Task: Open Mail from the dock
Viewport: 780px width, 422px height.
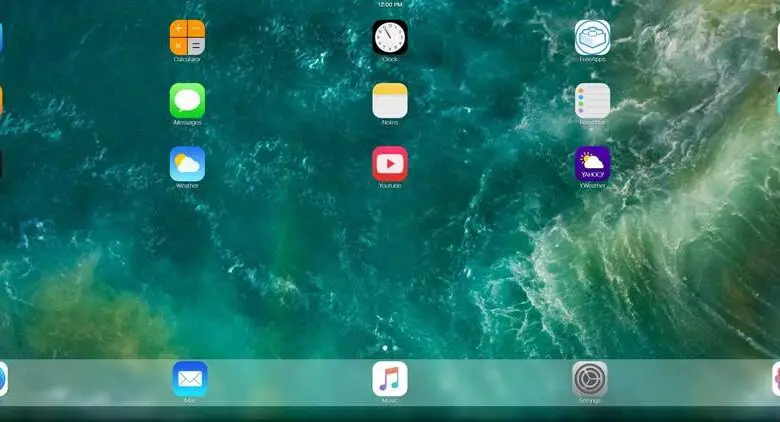Action: 190,379
